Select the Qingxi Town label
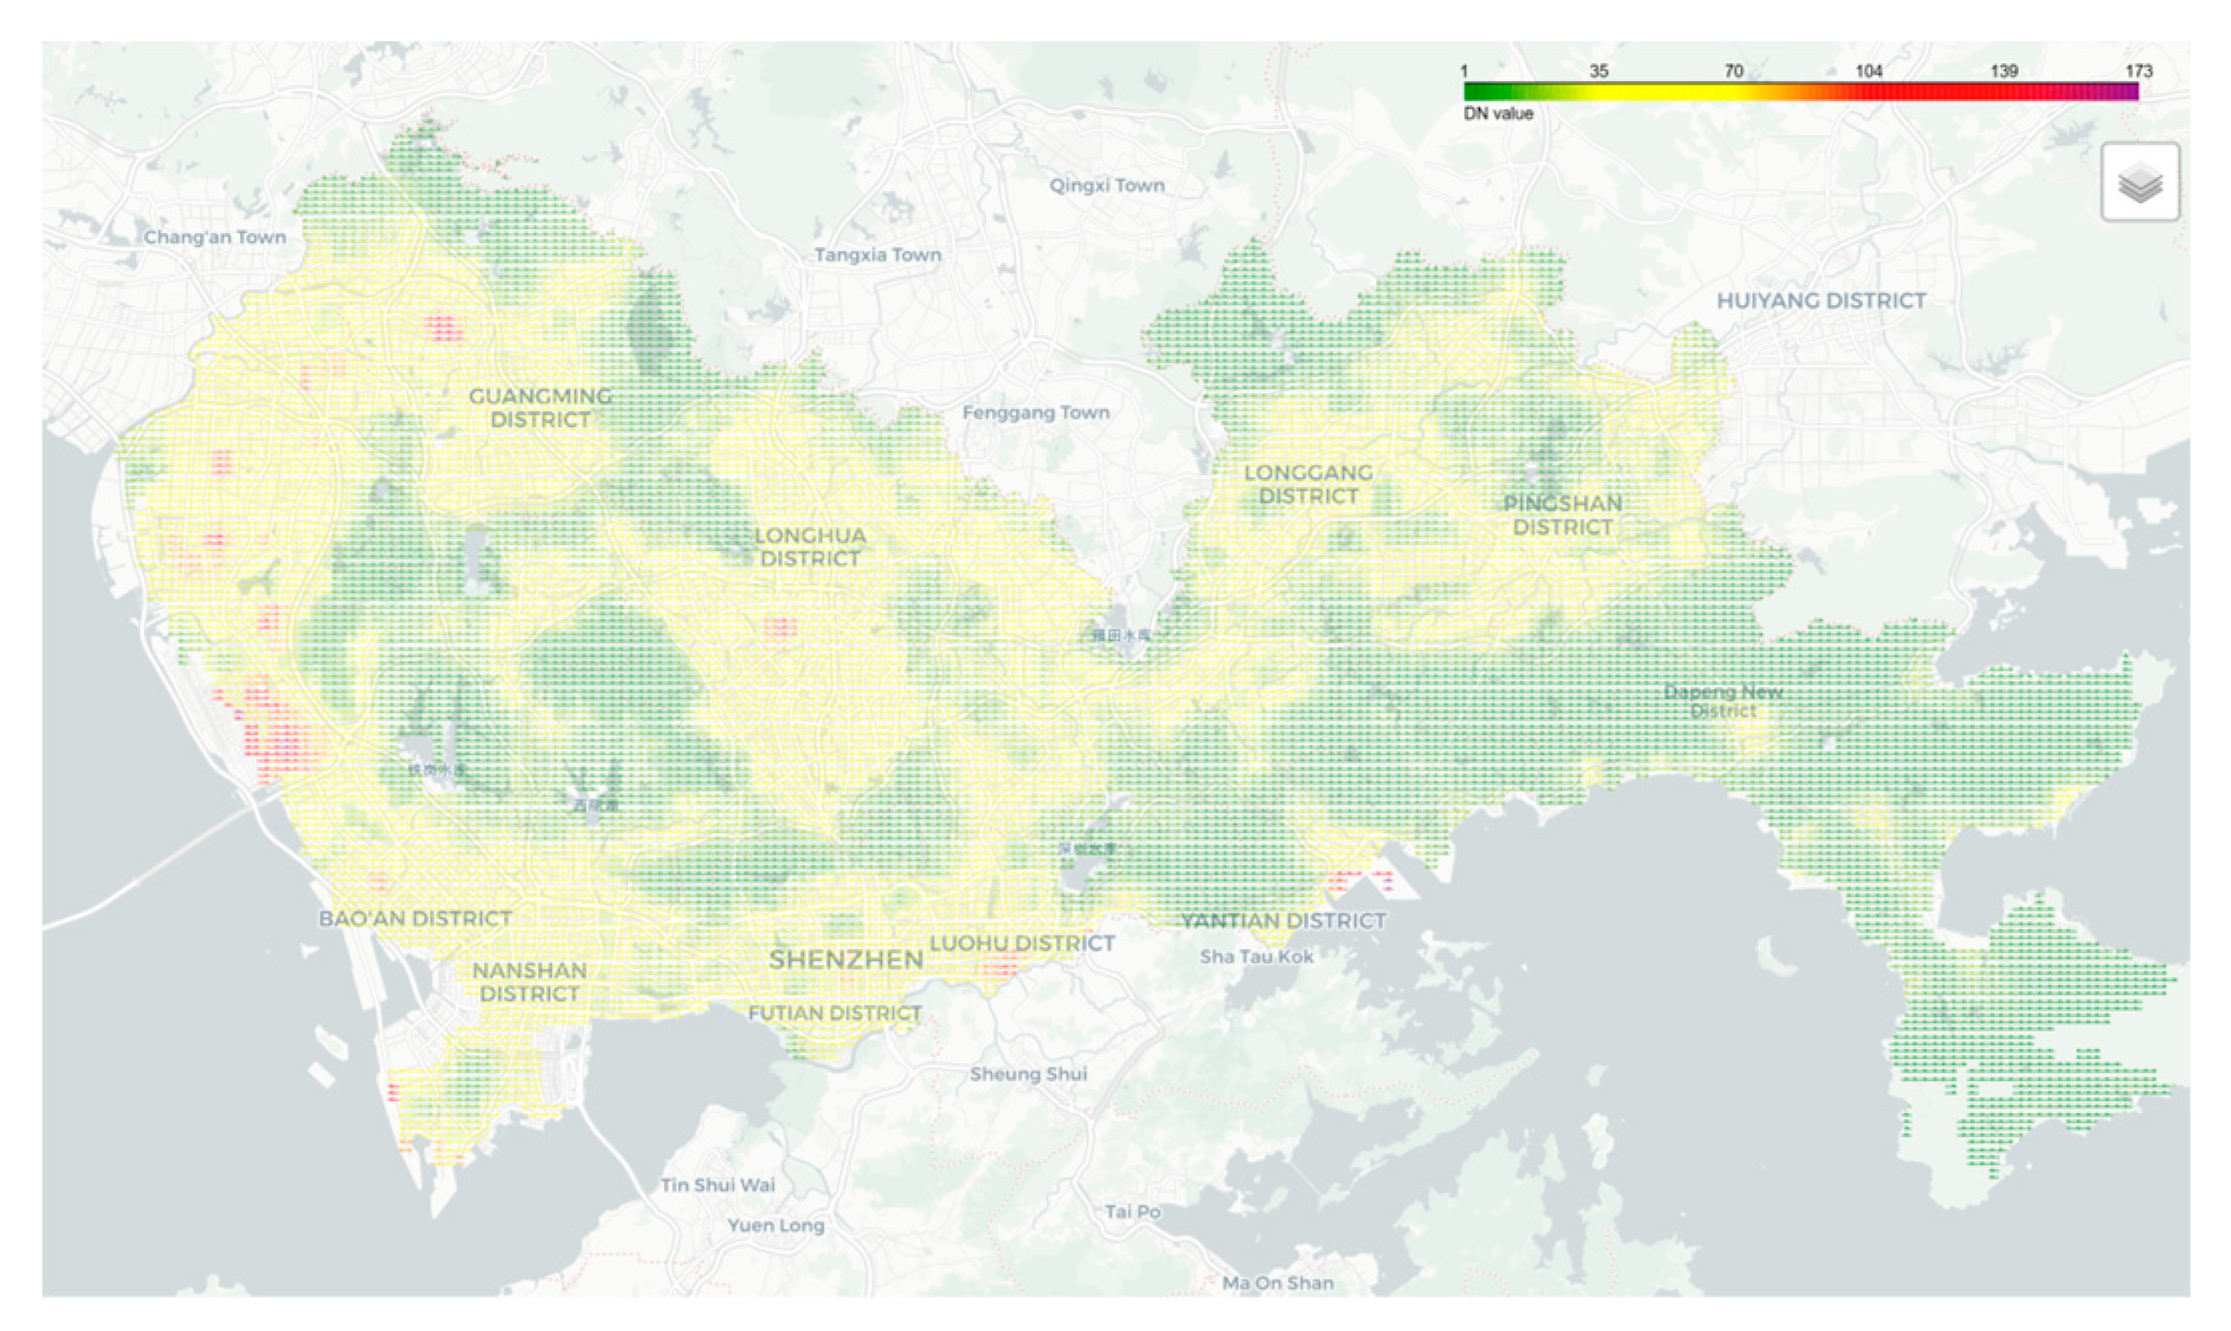Screen dimensions: 2231x1331 pyautogui.click(x=1106, y=185)
